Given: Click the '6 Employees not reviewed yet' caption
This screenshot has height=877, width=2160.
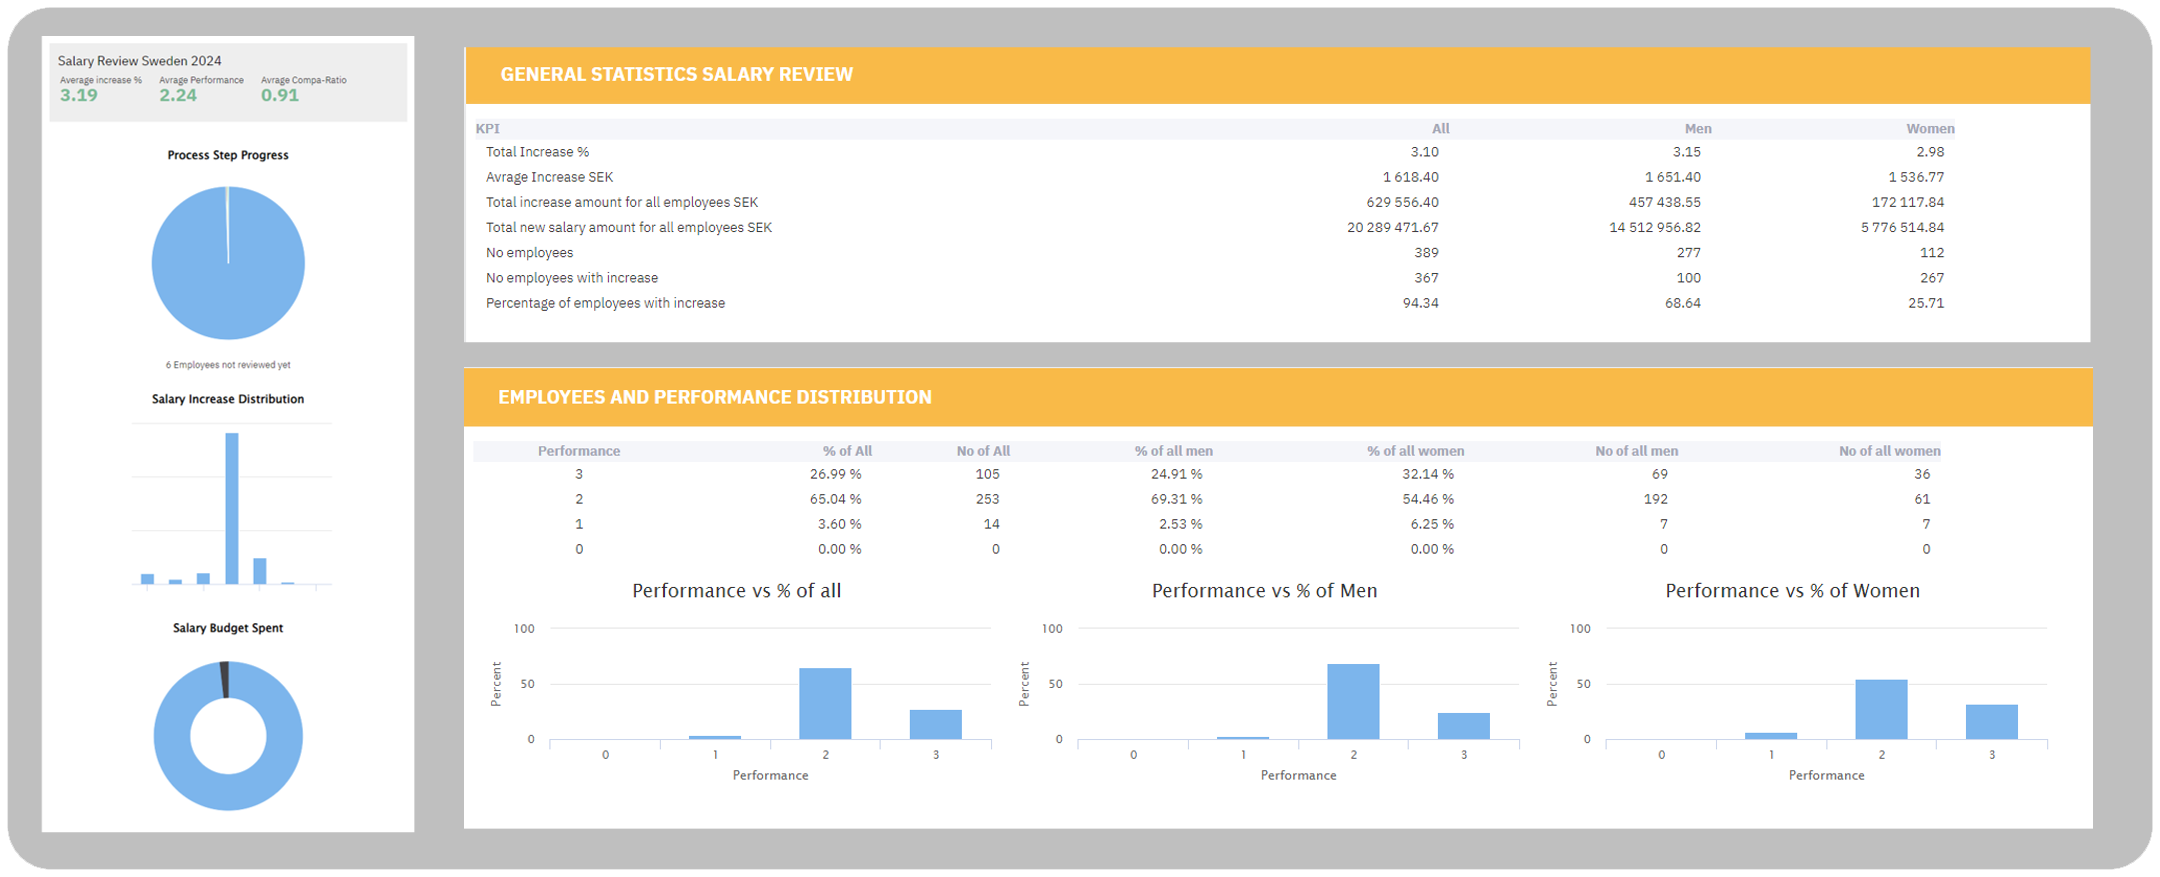Looking at the screenshot, I should pos(228,365).
